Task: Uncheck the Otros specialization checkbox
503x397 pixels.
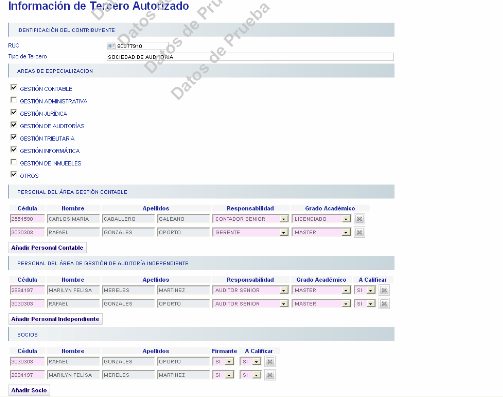Action: 14,175
